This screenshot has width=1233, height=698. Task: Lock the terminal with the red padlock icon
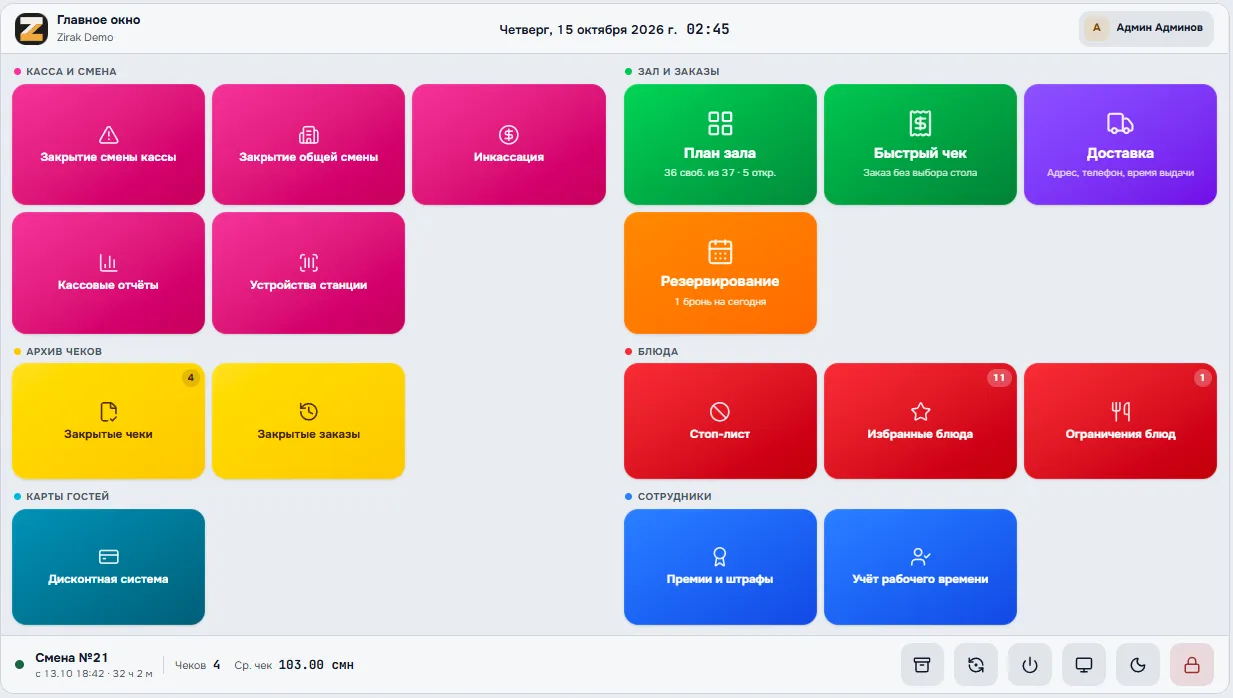click(x=1192, y=665)
